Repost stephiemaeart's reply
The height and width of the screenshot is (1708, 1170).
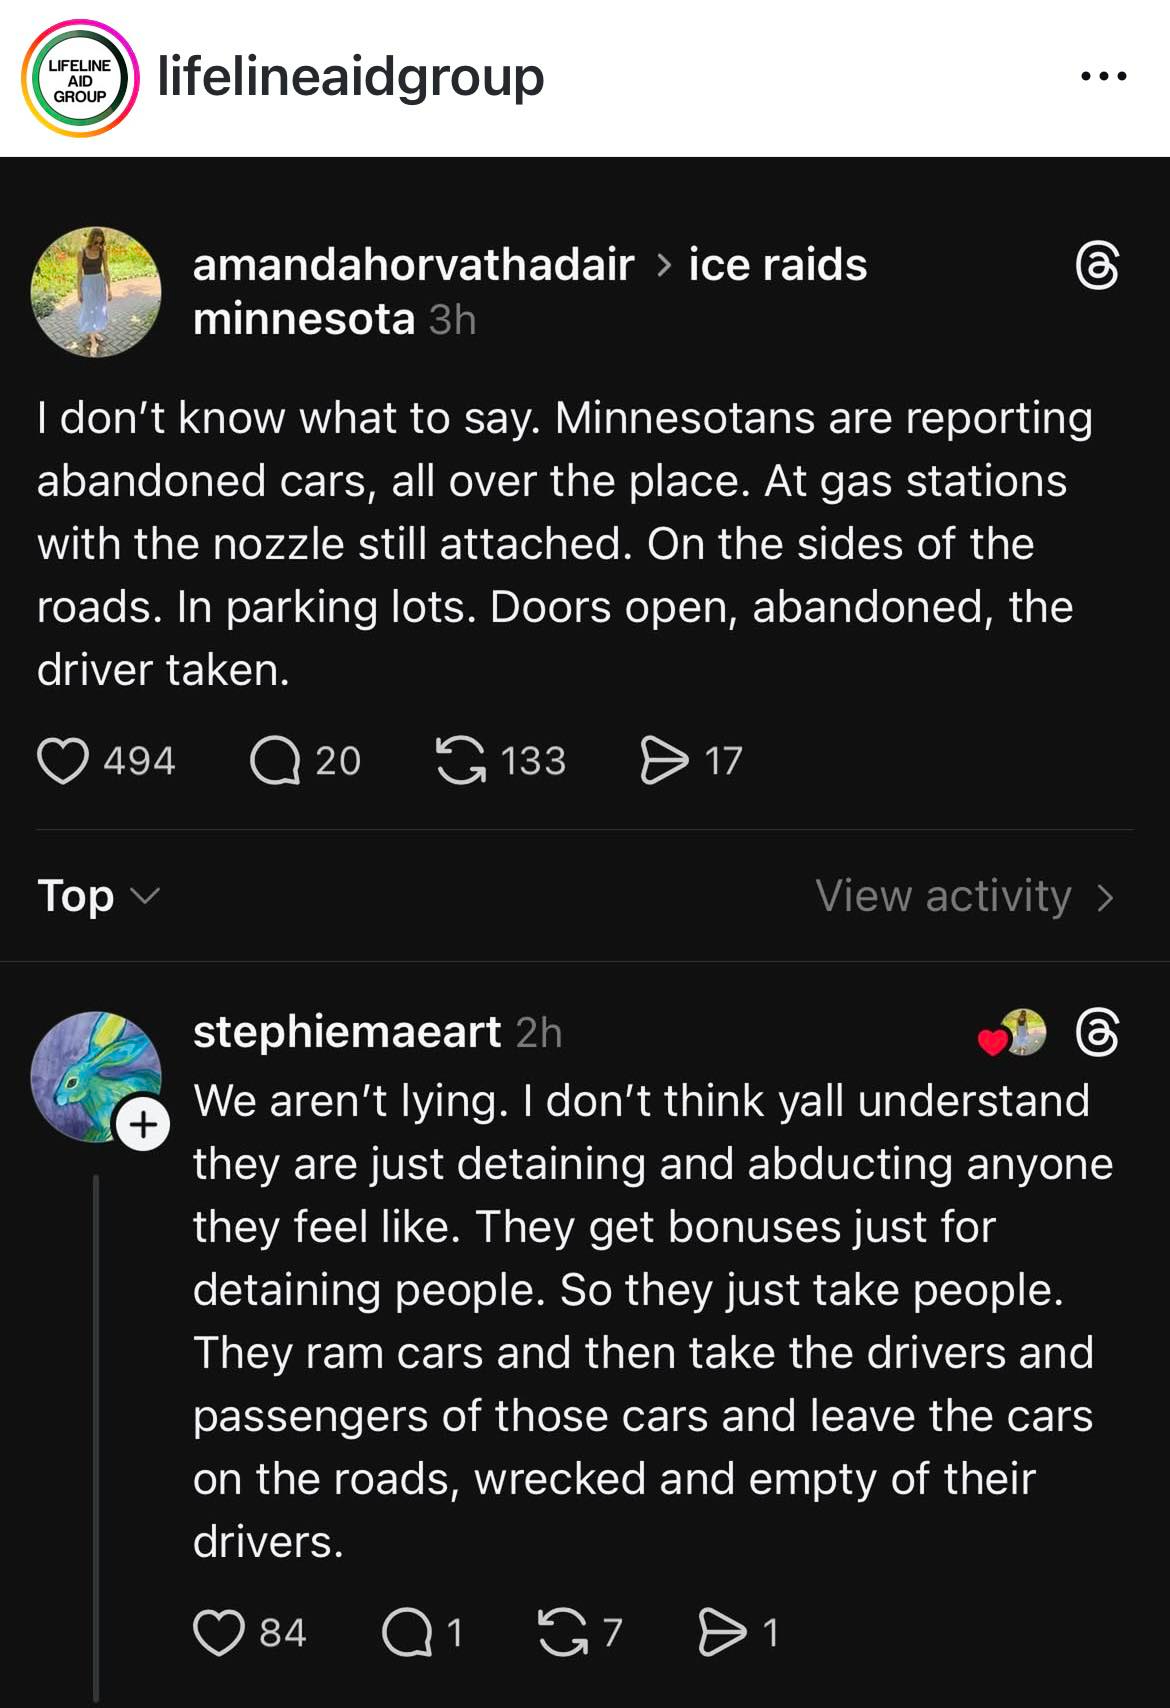[563, 1632]
